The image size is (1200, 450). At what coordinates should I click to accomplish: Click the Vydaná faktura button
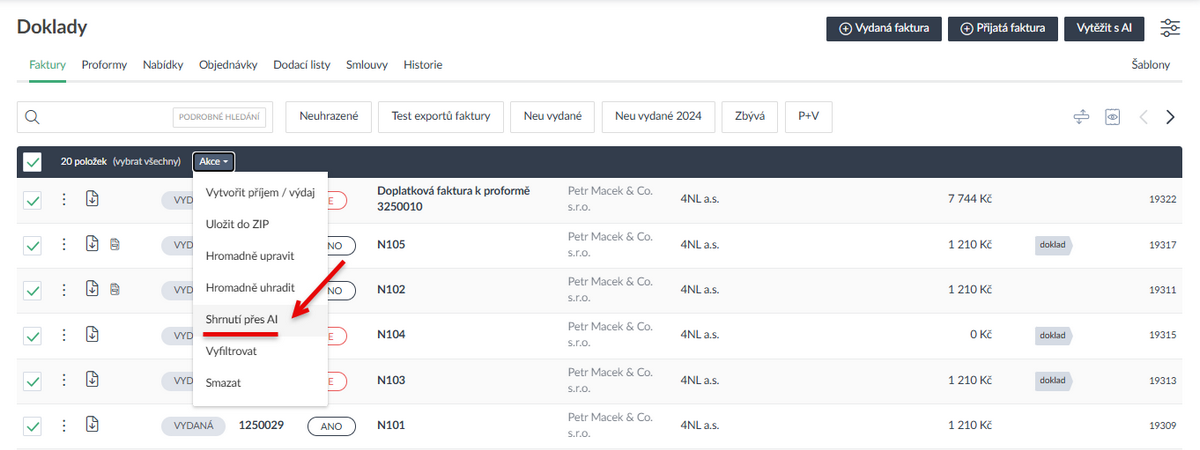coord(884,29)
